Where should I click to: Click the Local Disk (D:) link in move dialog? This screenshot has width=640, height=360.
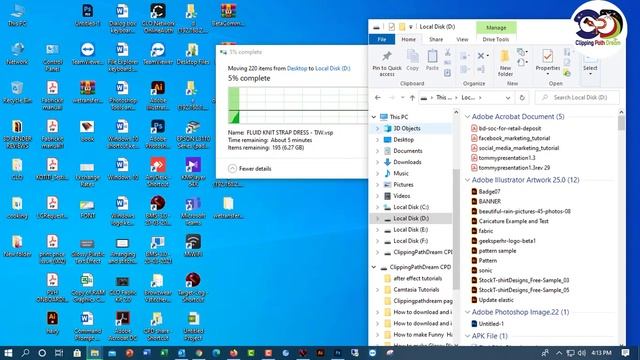click(x=332, y=68)
